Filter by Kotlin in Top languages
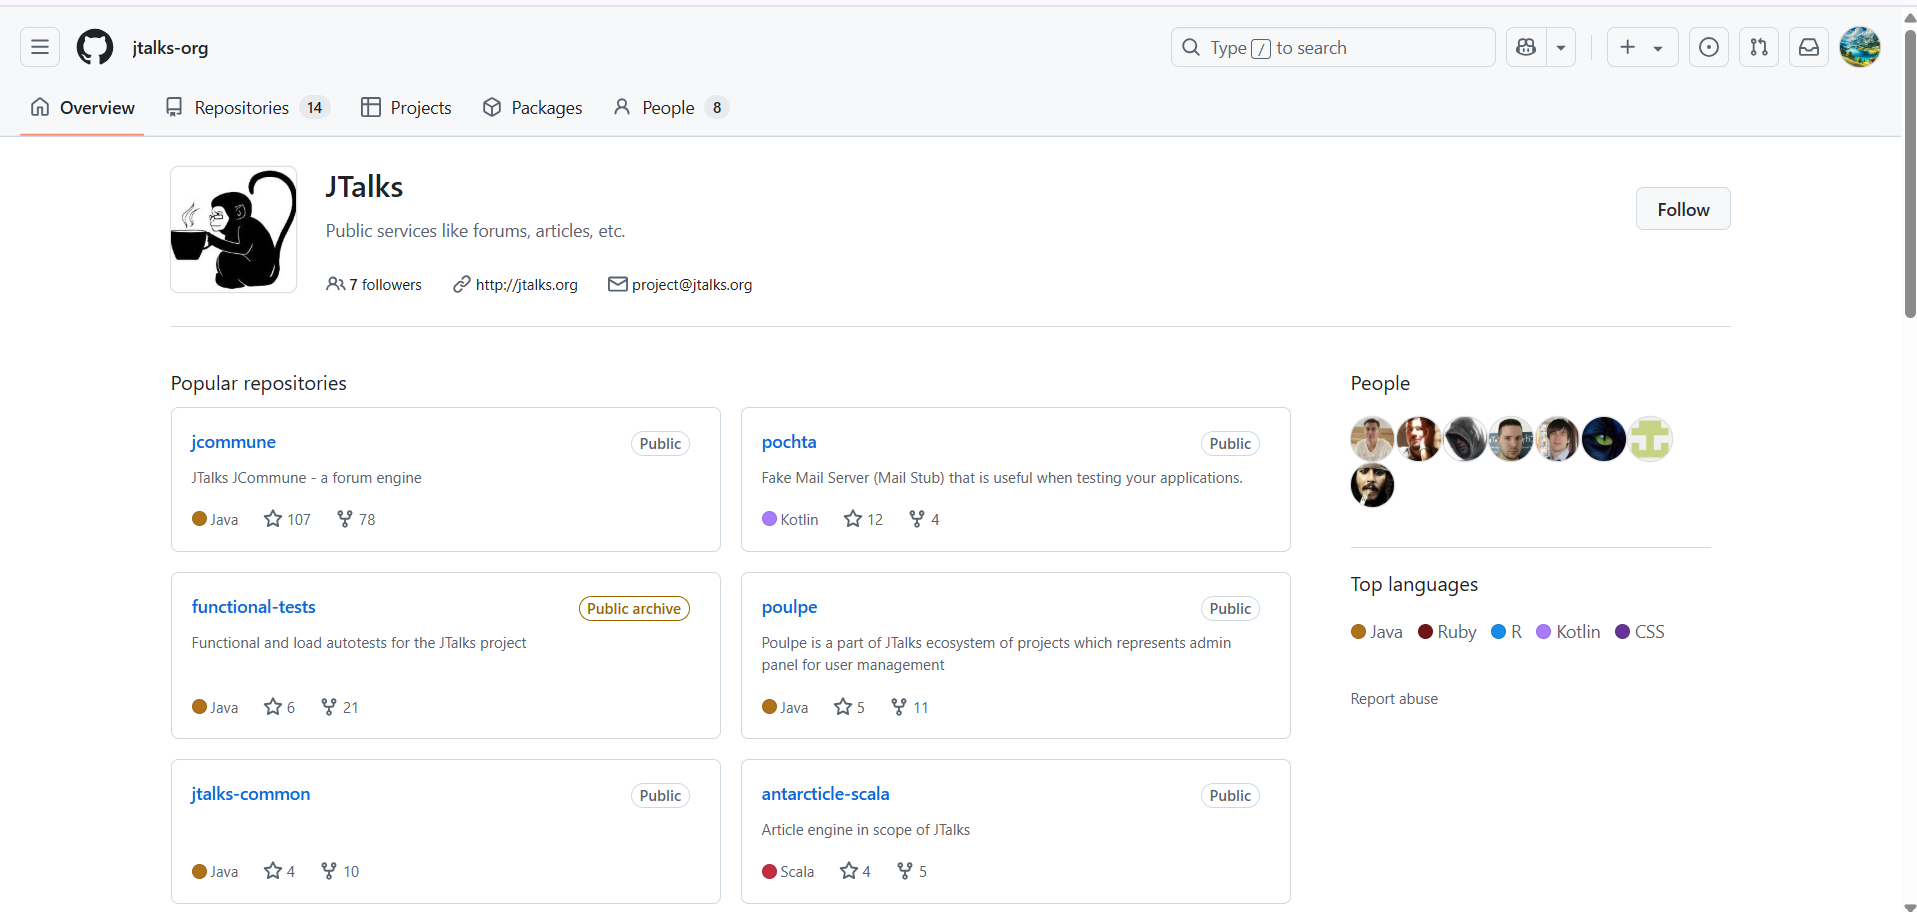 pos(1568,632)
